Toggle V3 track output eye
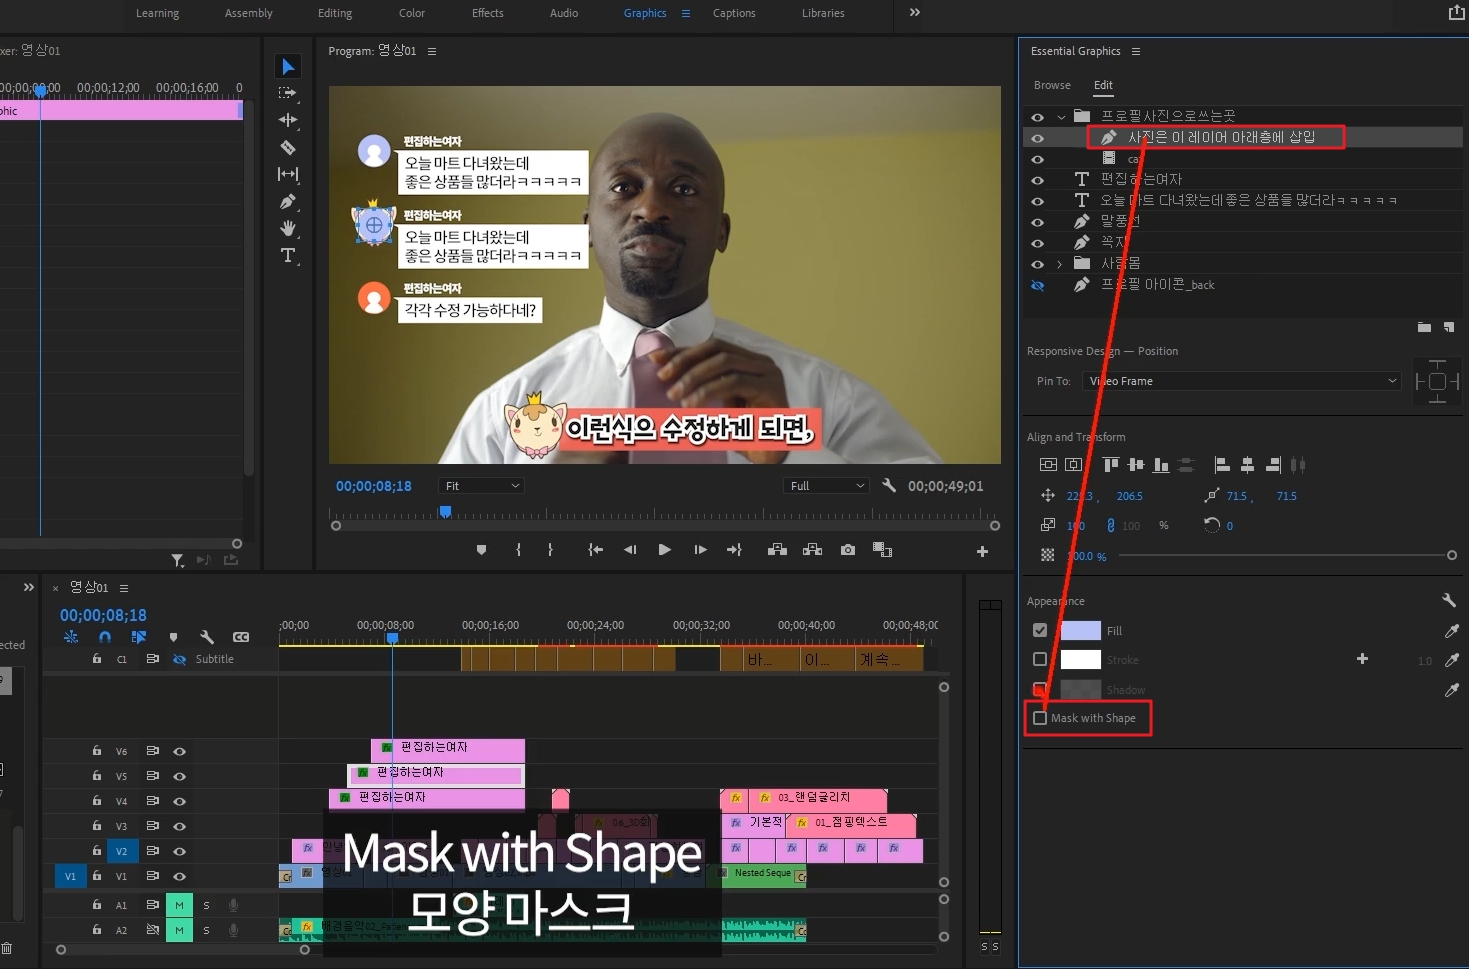1469x969 pixels. 180,826
